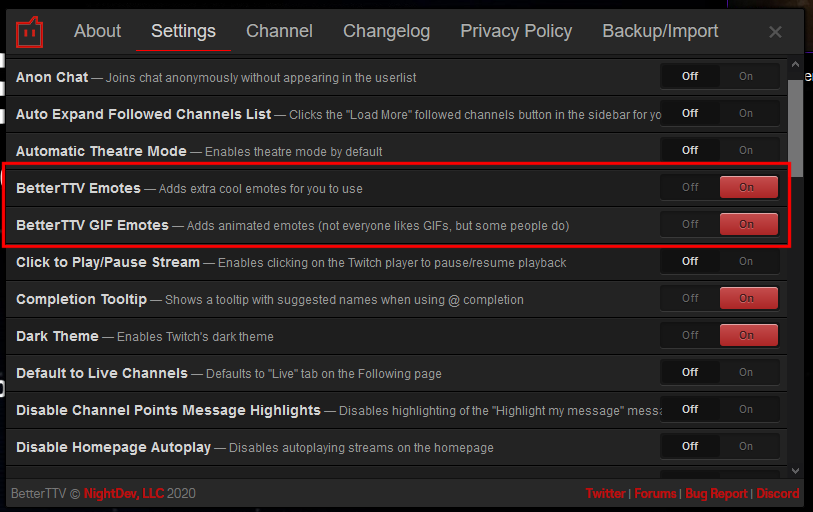Open the Twitter link in footer
The height and width of the screenshot is (512, 813).
(x=605, y=493)
